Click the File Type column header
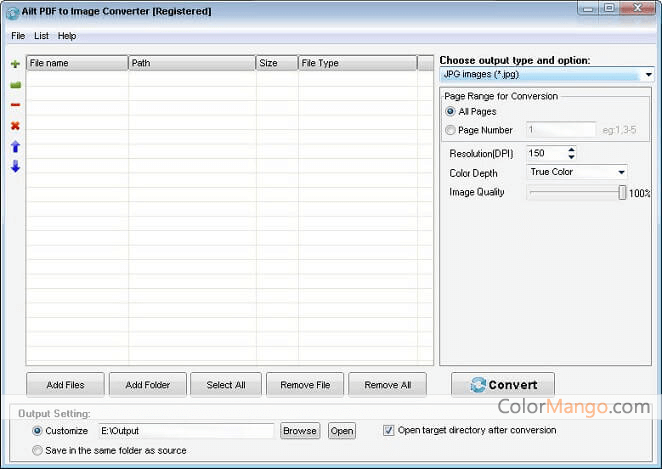 (x=358, y=63)
